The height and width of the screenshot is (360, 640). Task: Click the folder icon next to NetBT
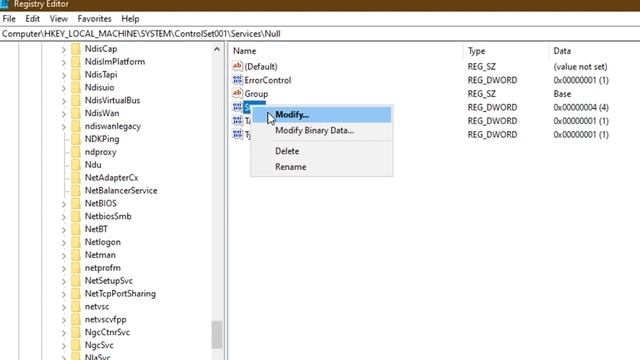[76, 229]
